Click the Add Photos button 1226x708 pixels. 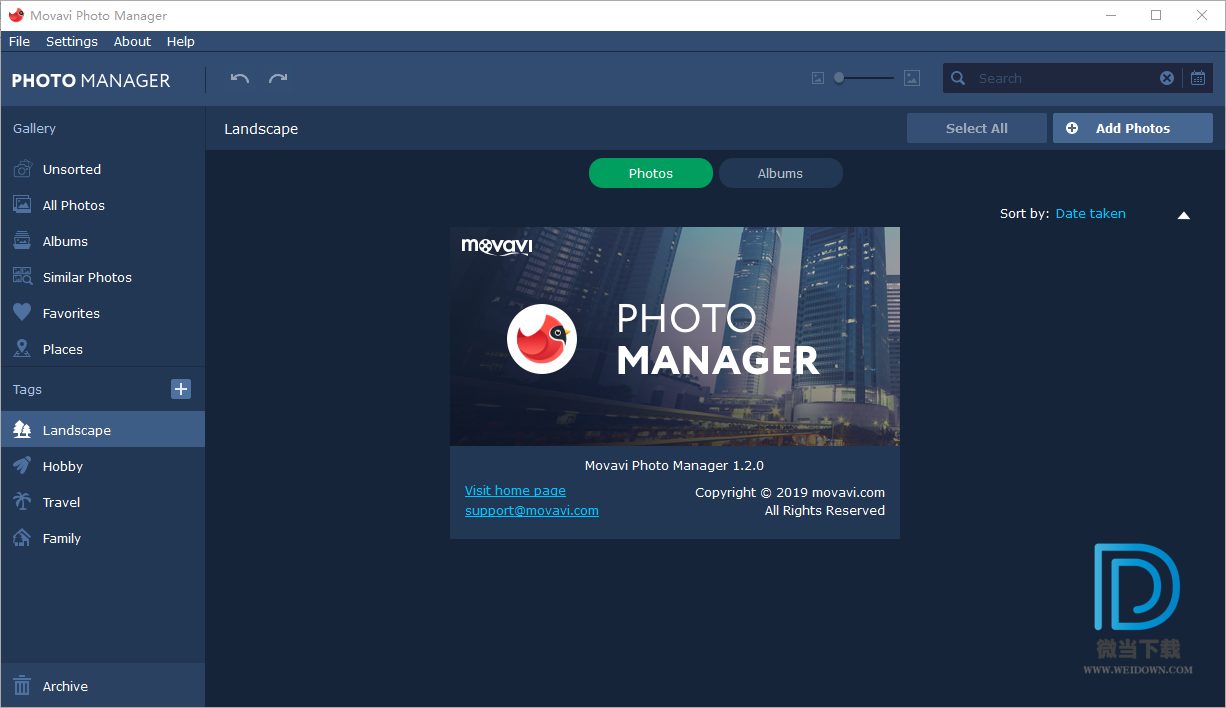(1132, 128)
